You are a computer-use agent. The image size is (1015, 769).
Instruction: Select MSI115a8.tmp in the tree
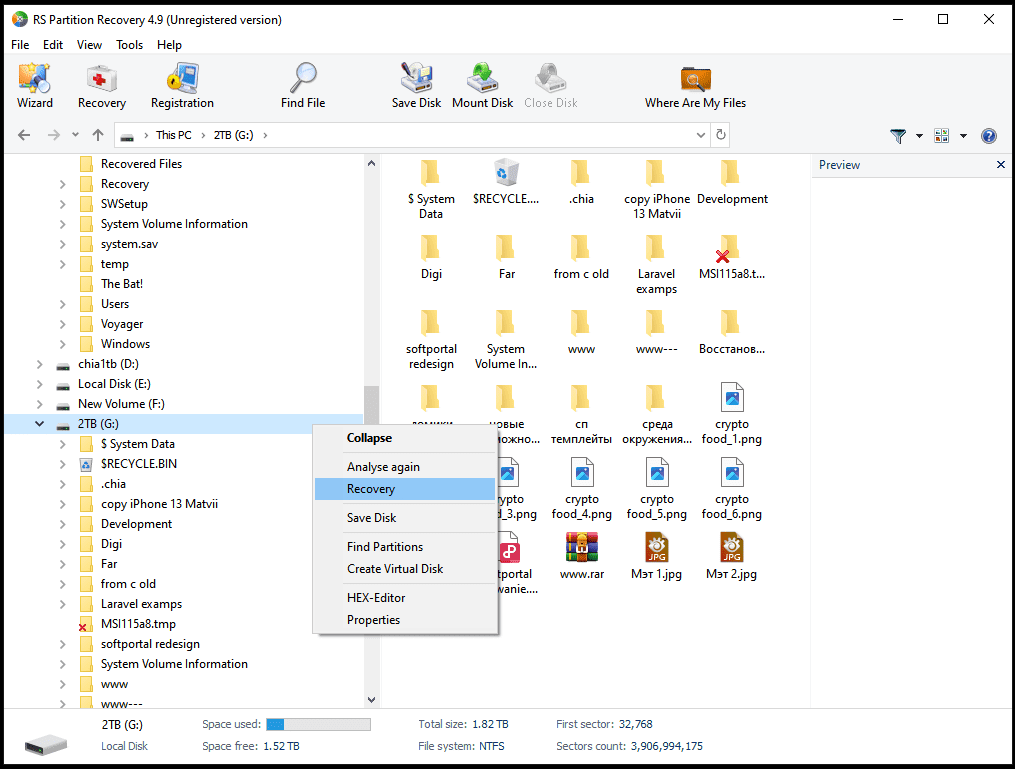coord(138,625)
